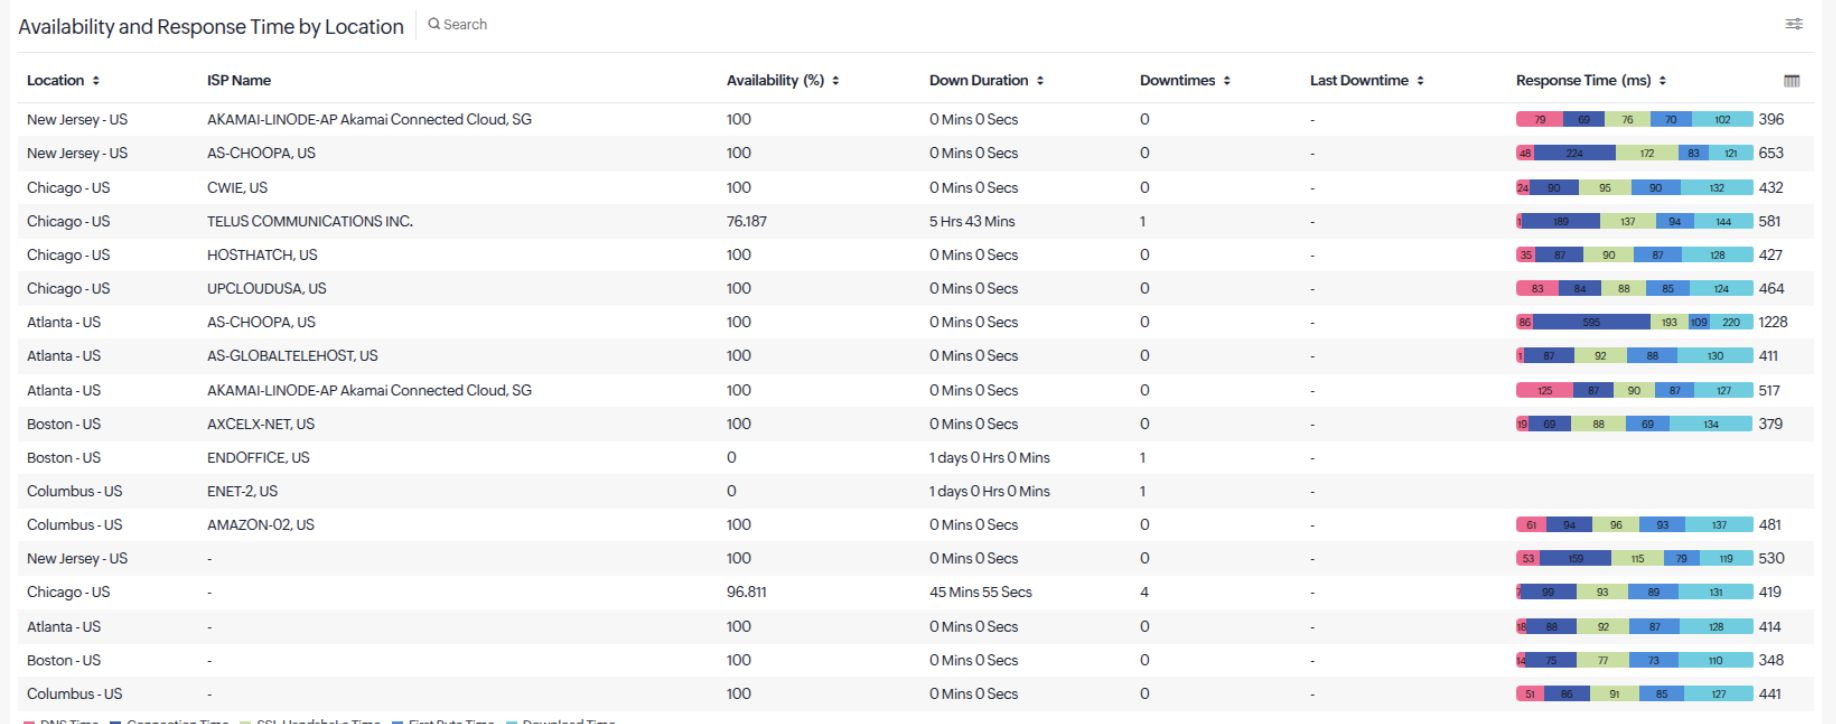The image size is (1836, 724).
Task: Sort by Response Time (ms) arrows
Action: [x=1662, y=81]
